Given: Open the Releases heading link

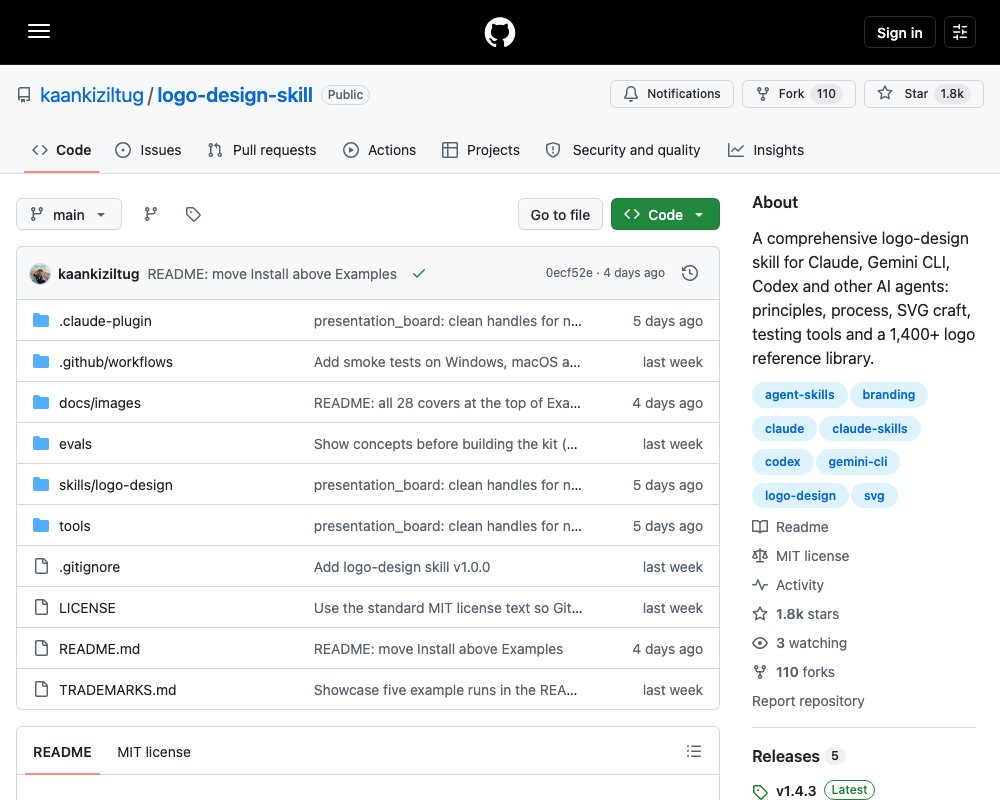Looking at the screenshot, I should pos(786,756).
